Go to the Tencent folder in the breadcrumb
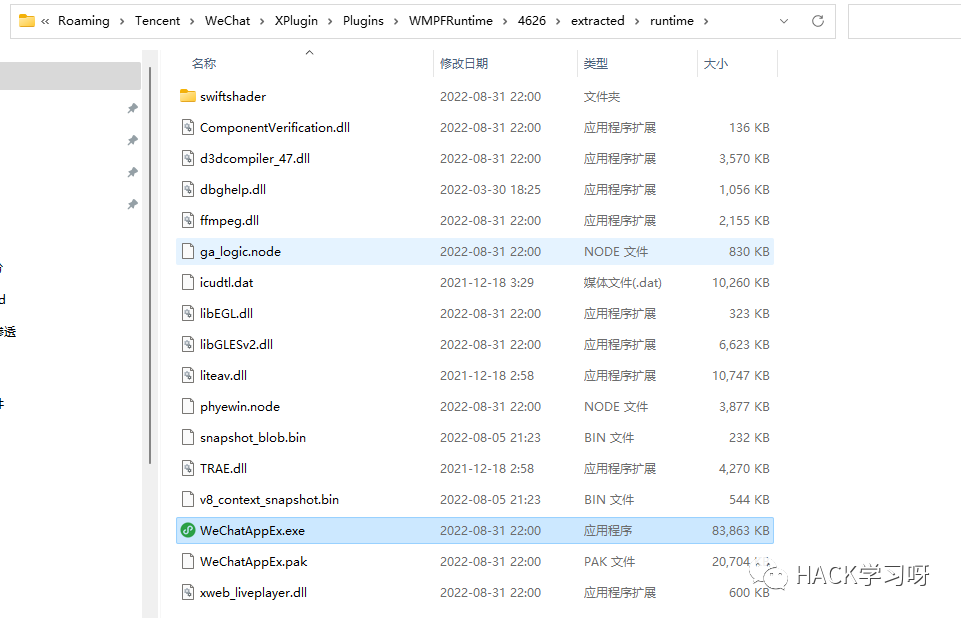 tap(158, 21)
